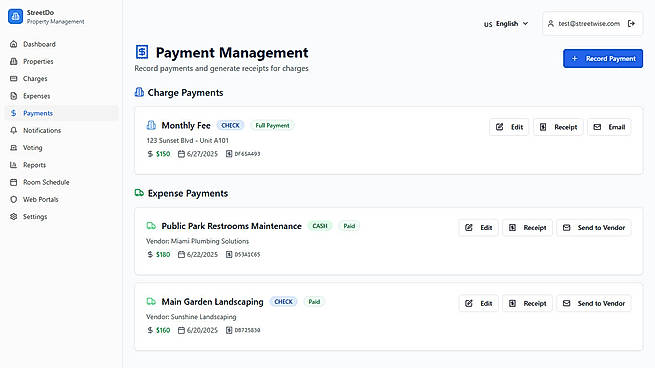Click the Full Payment badge
This screenshot has height=368, width=655.
pos(272,125)
